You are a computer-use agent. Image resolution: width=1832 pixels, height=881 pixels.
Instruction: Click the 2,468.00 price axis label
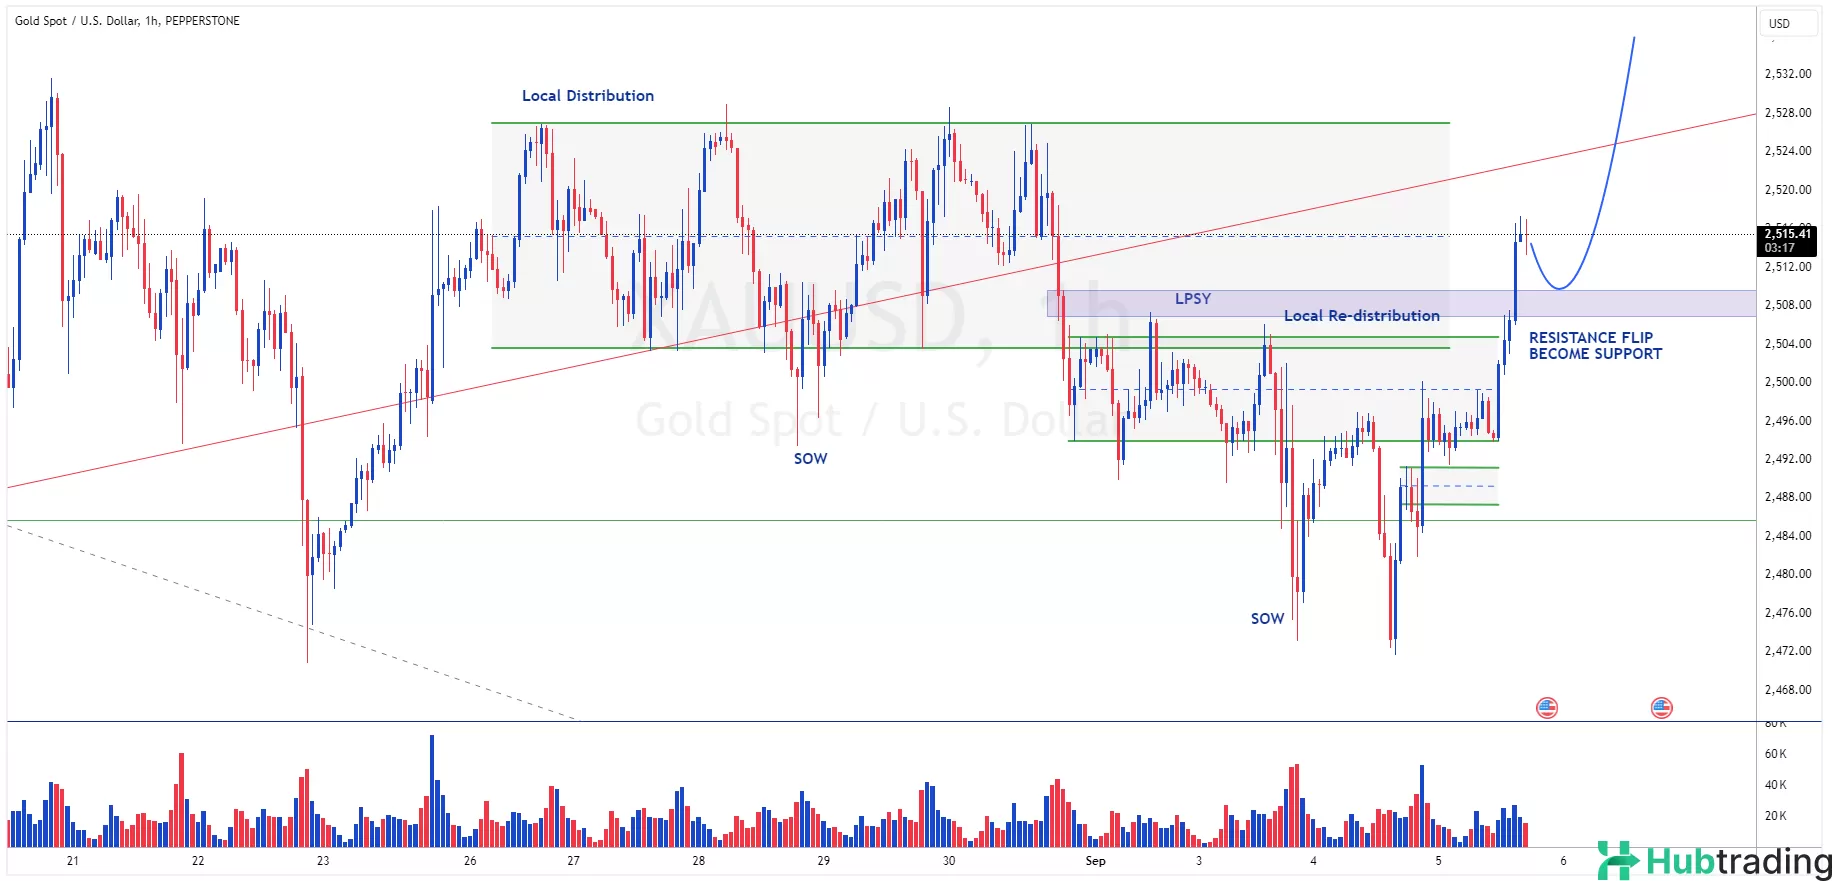click(1787, 690)
